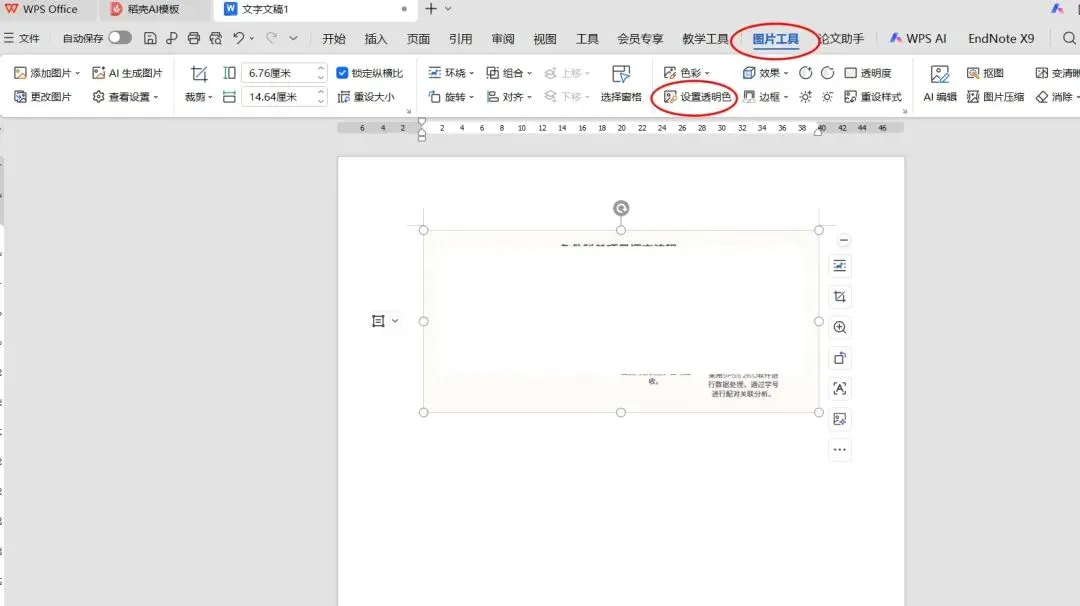Viewport: 1080px width, 606px height.
Task: Open the EndNote X9 tab
Action: [1001, 39]
